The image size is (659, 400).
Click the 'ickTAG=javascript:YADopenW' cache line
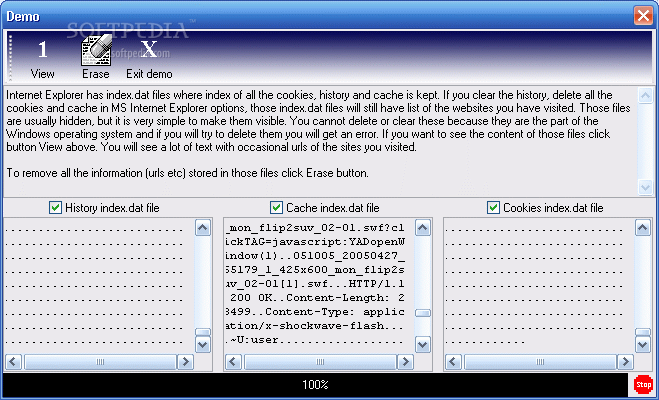pyautogui.click(x=315, y=242)
